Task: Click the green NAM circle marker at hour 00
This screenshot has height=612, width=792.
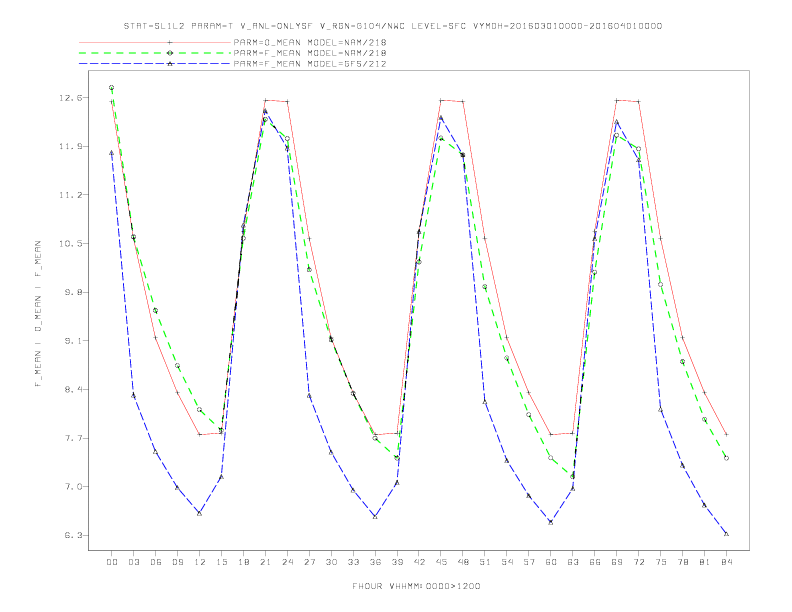Action: pyautogui.click(x=112, y=87)
